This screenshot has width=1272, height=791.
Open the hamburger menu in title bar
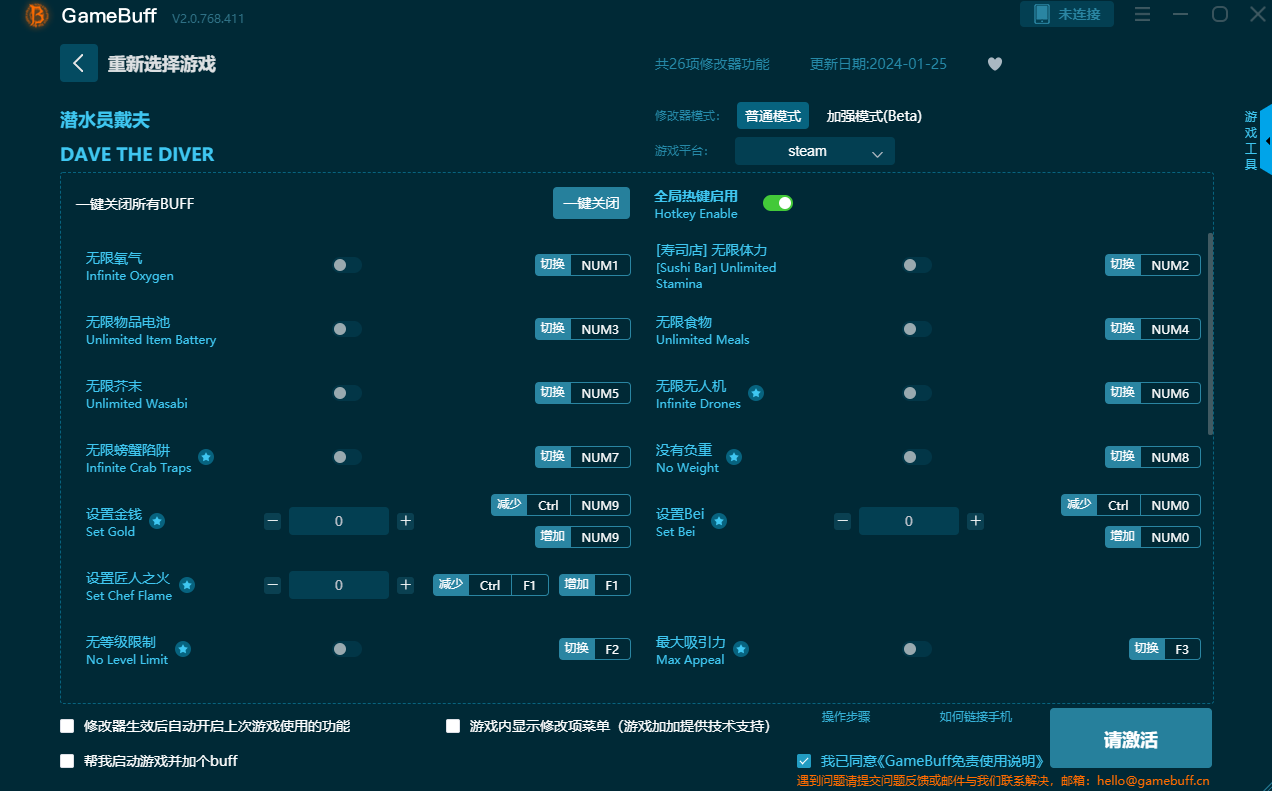[x=1143, y=14]
